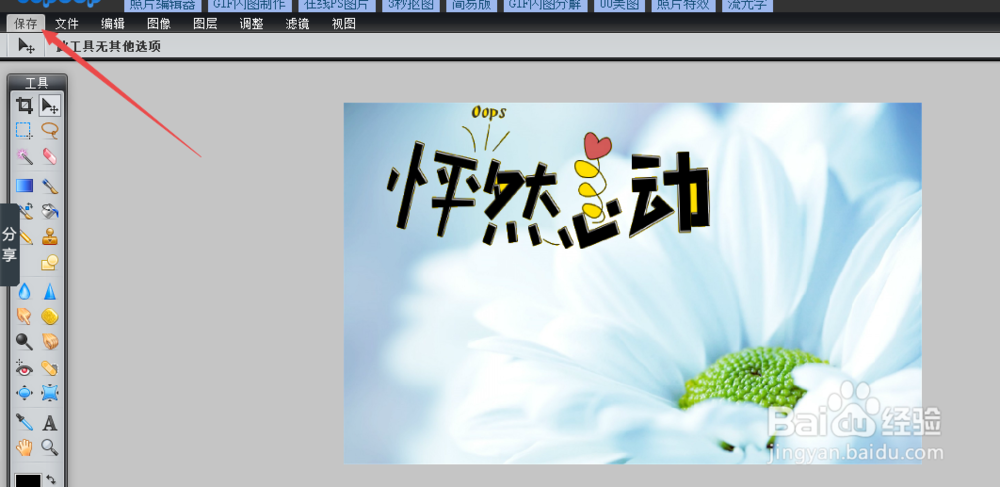This screenshot has height=487, width=1000.
Task: Select the Hand pan tool
Action: pos(24,447)
